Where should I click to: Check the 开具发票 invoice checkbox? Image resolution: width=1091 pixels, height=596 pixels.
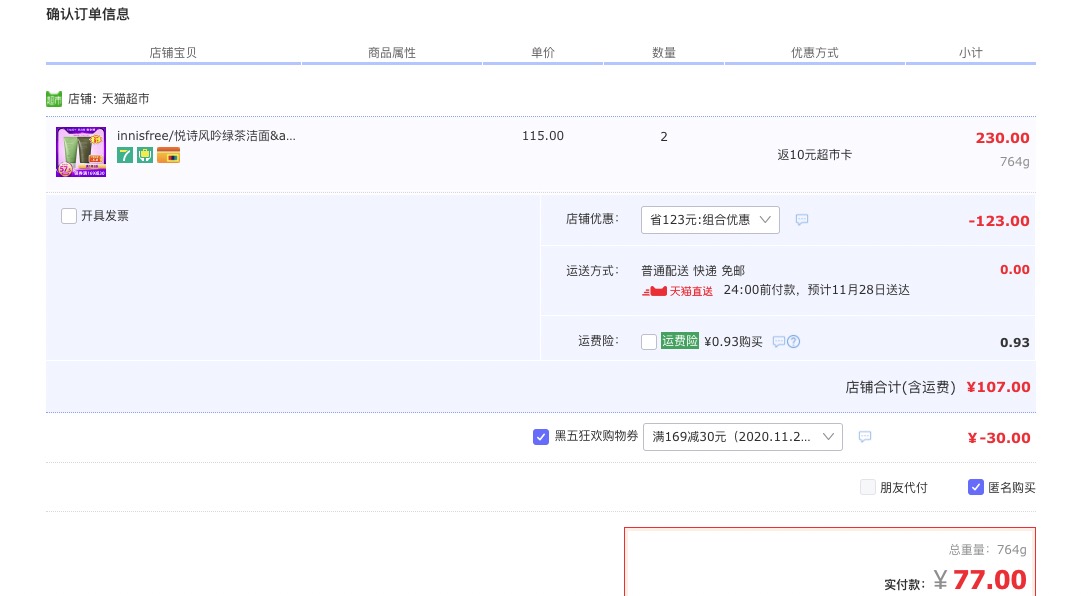click(x=68, y=216)
